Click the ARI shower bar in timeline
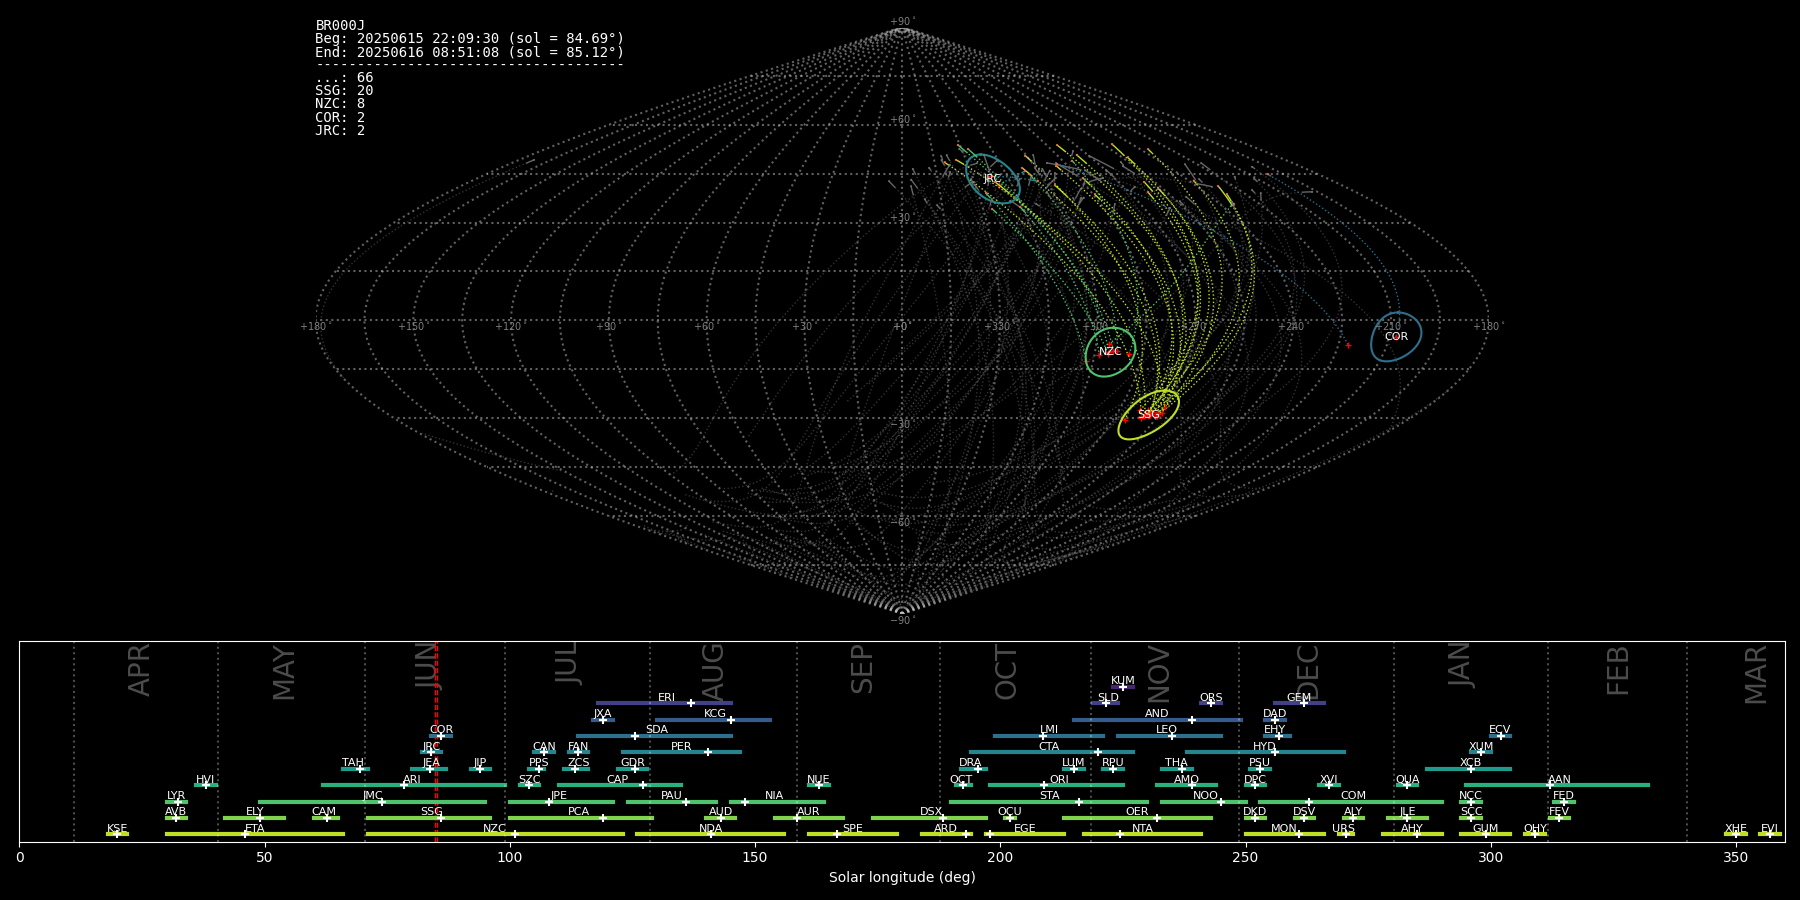The height and width of the screenshot is (900, 1800). click(414, 785)
